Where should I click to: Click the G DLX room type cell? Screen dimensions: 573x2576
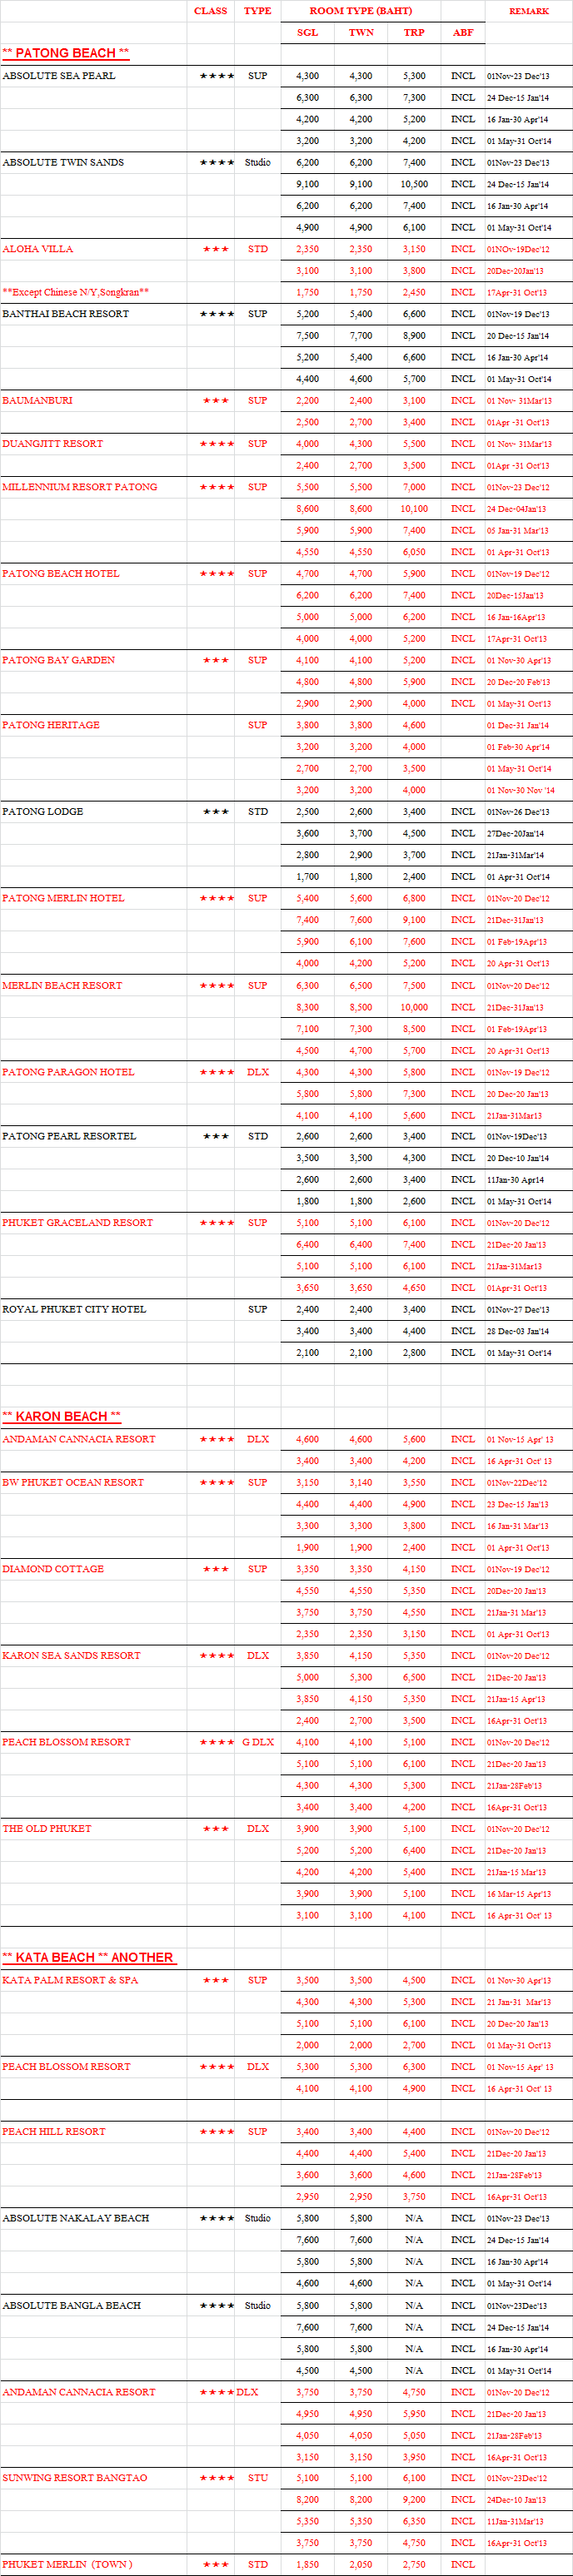pos(258,1742)
